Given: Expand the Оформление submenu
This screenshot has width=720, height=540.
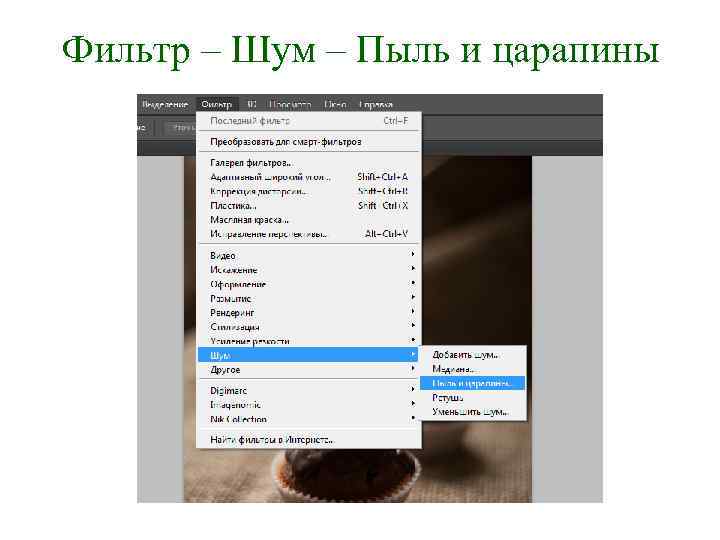Looking at the screenshot, I should 309,284.
